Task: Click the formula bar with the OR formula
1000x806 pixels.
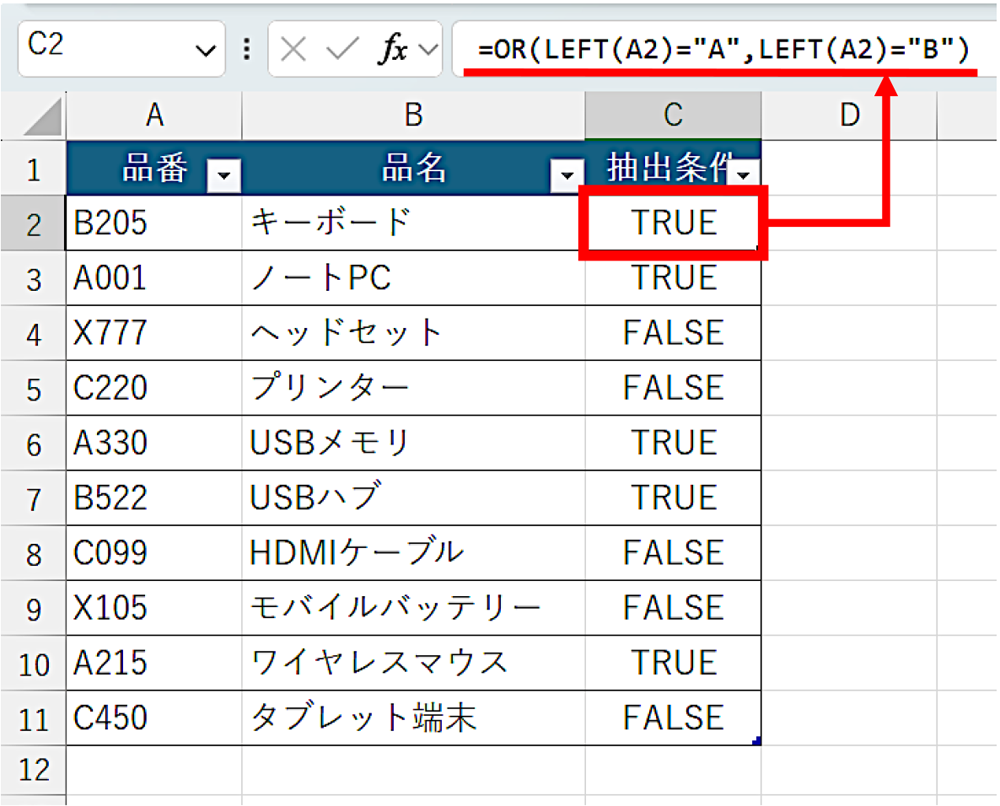Action: [724, 48]
